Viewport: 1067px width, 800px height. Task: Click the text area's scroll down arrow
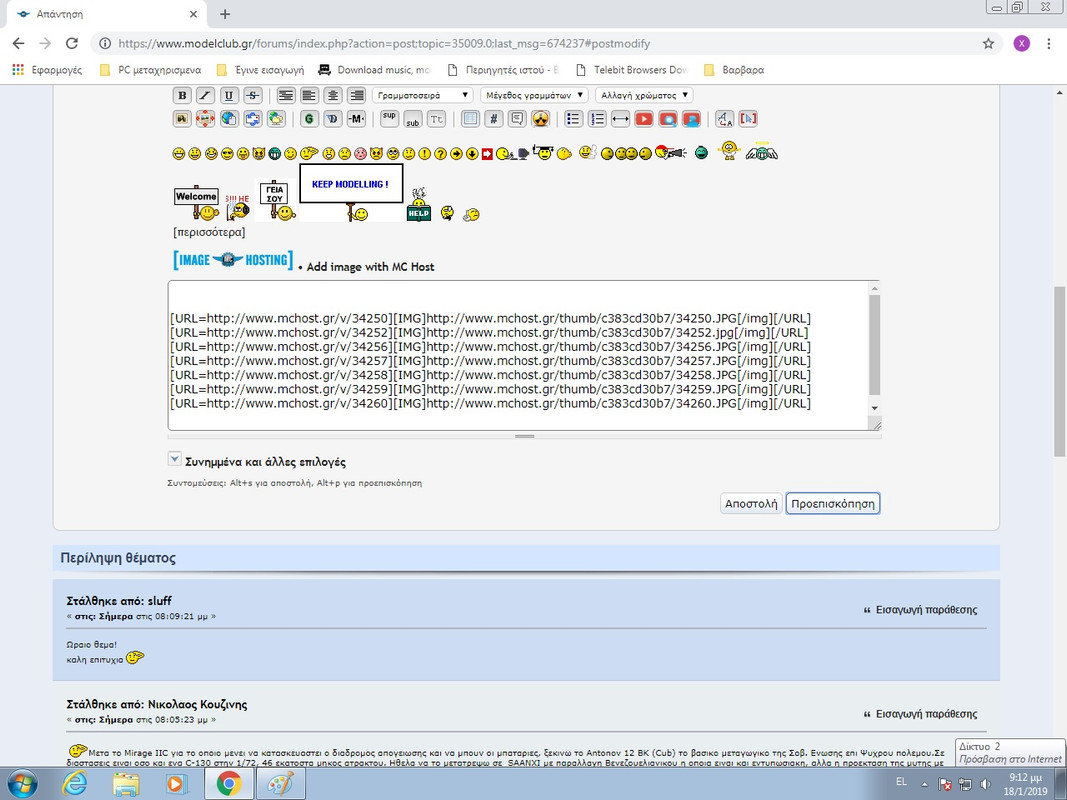(x=874, y=408)
